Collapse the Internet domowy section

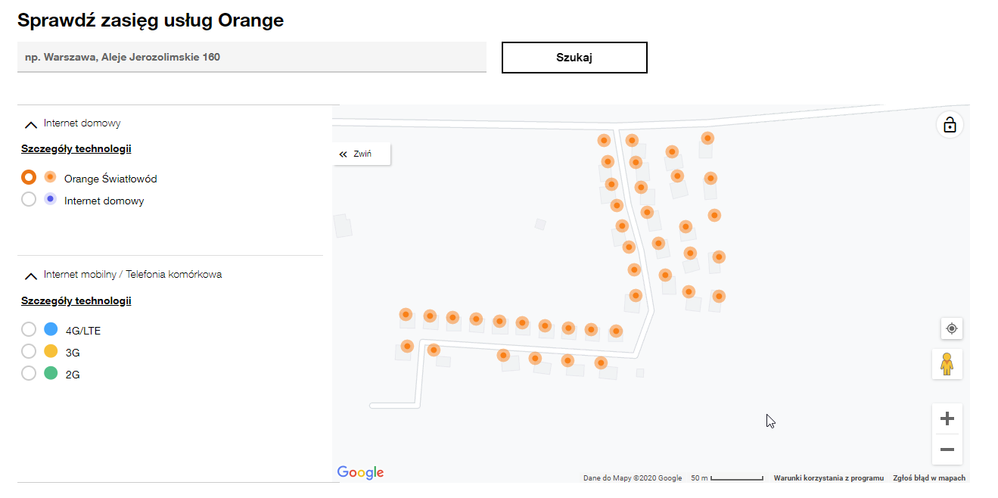coord(30,124)
